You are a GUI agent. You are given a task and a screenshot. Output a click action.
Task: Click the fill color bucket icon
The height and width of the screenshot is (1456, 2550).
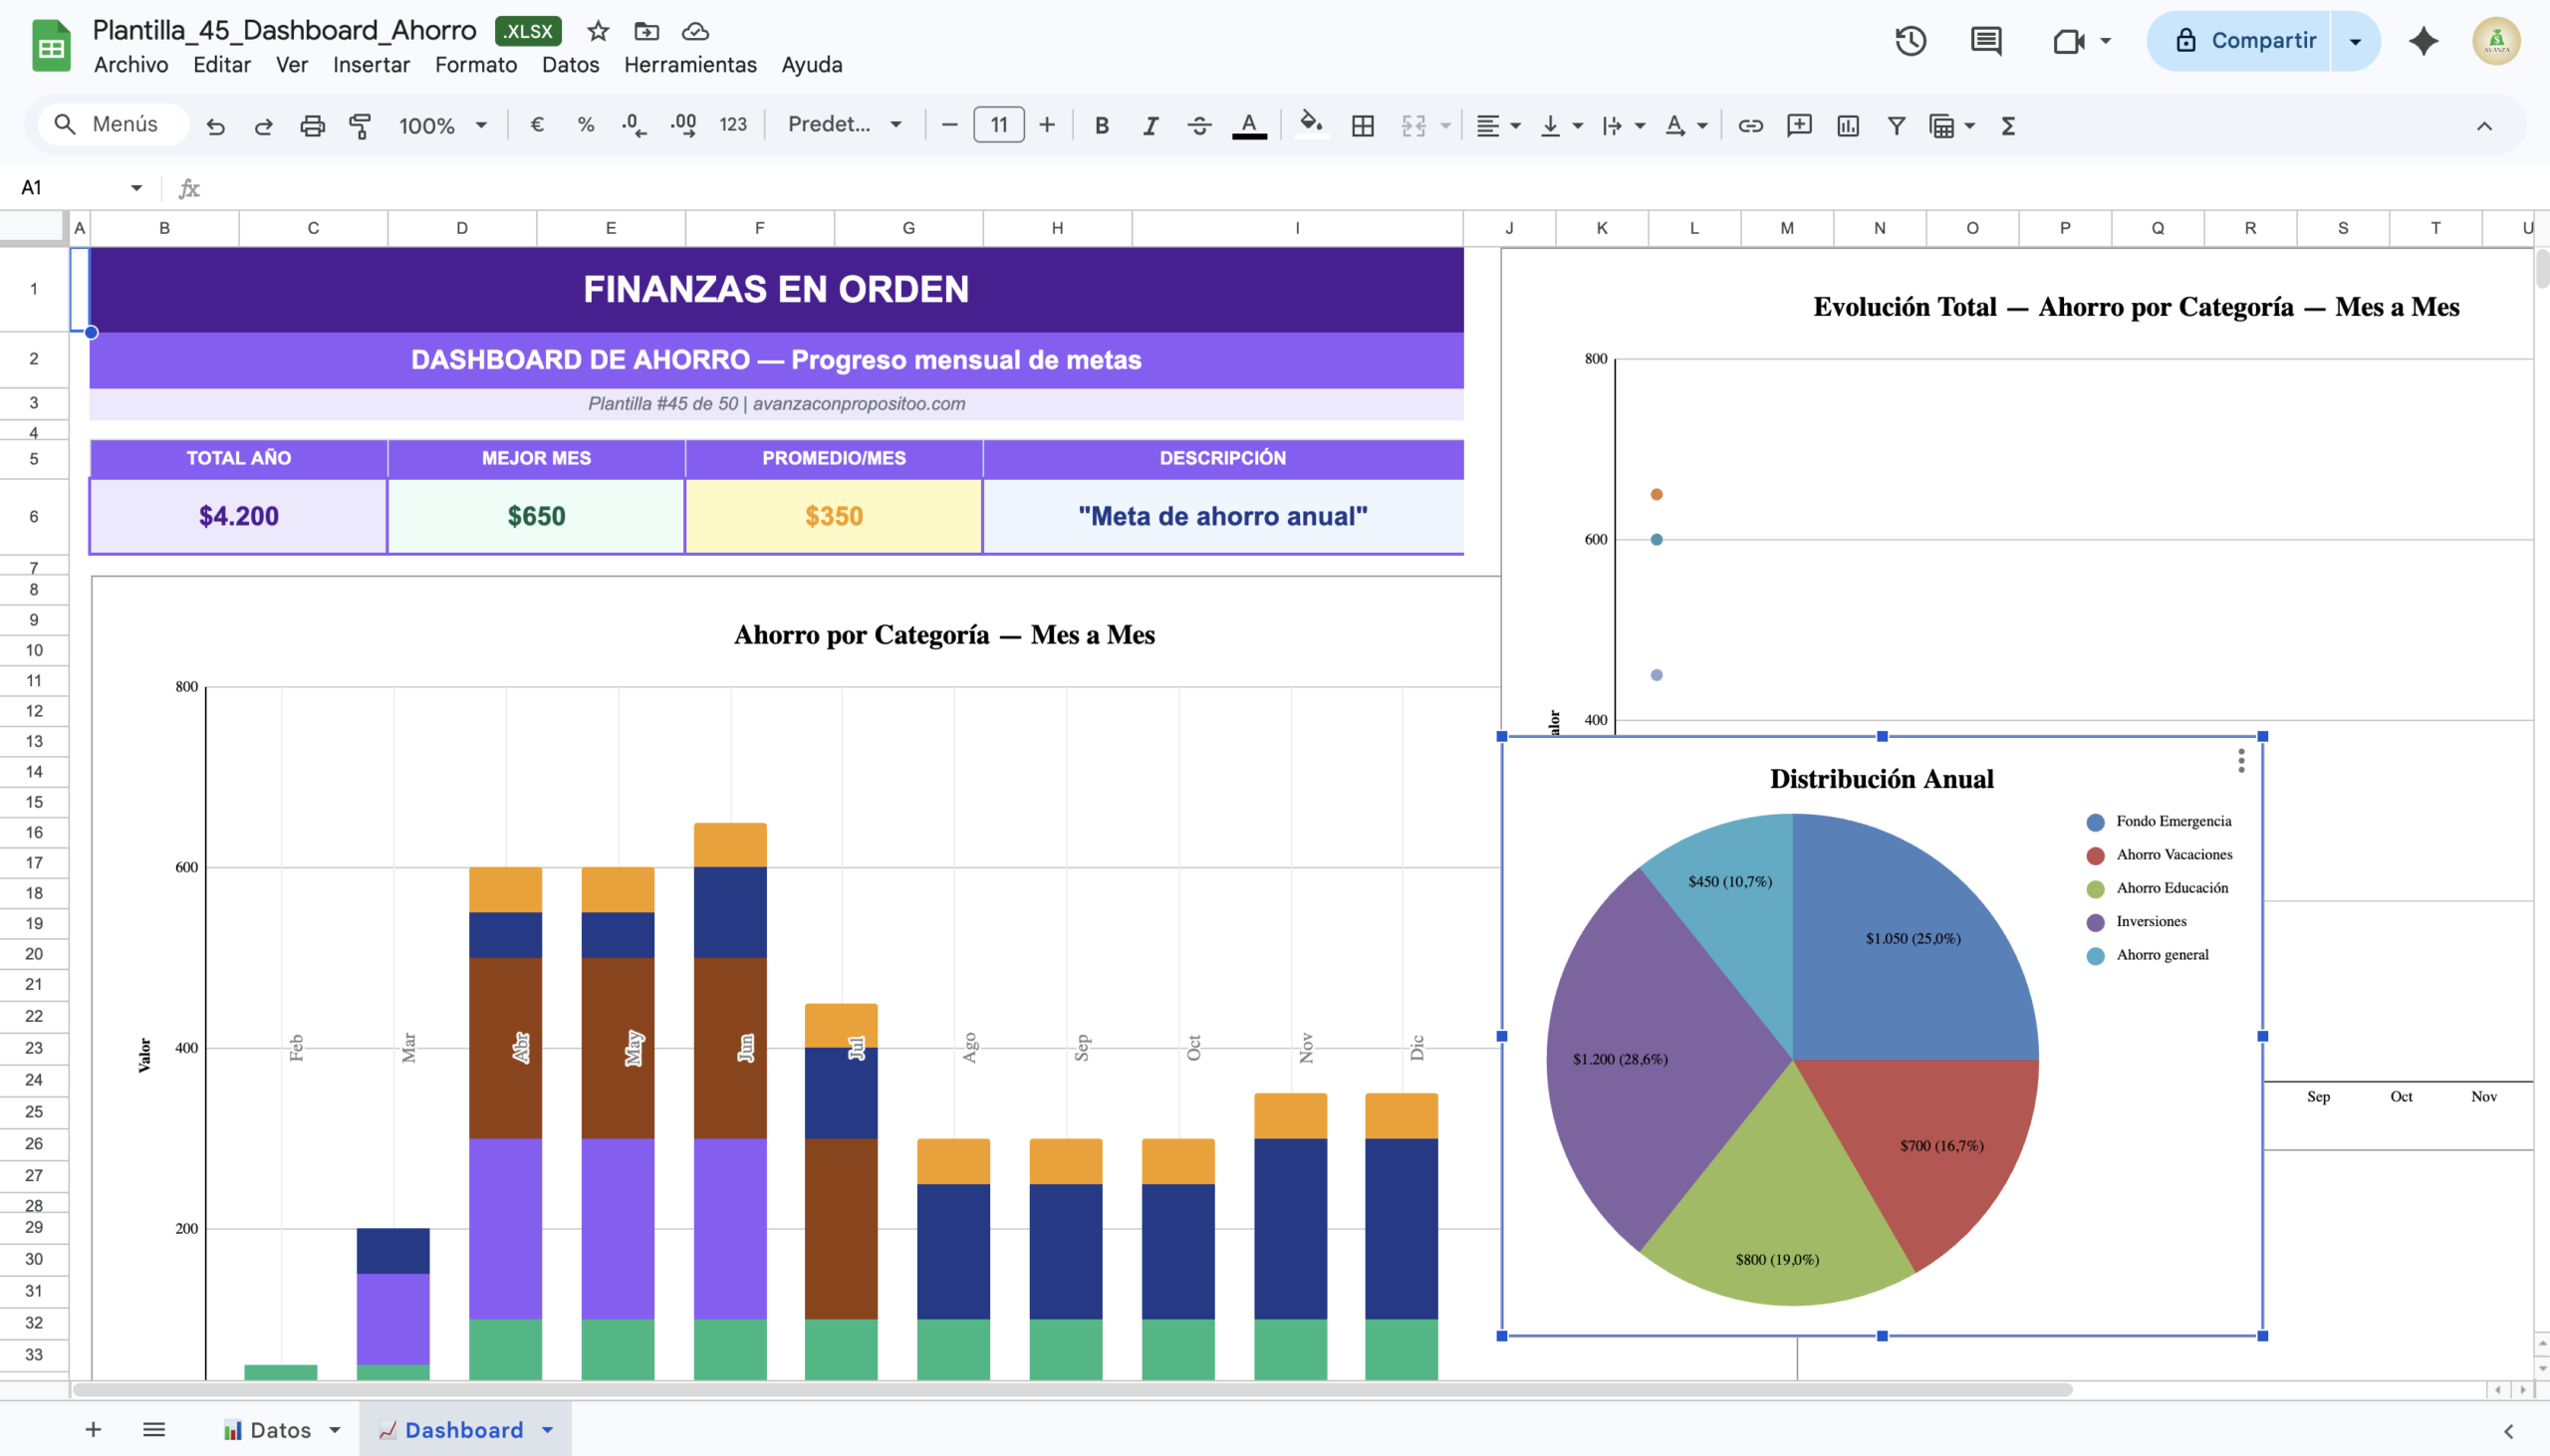click(1310, 125)
